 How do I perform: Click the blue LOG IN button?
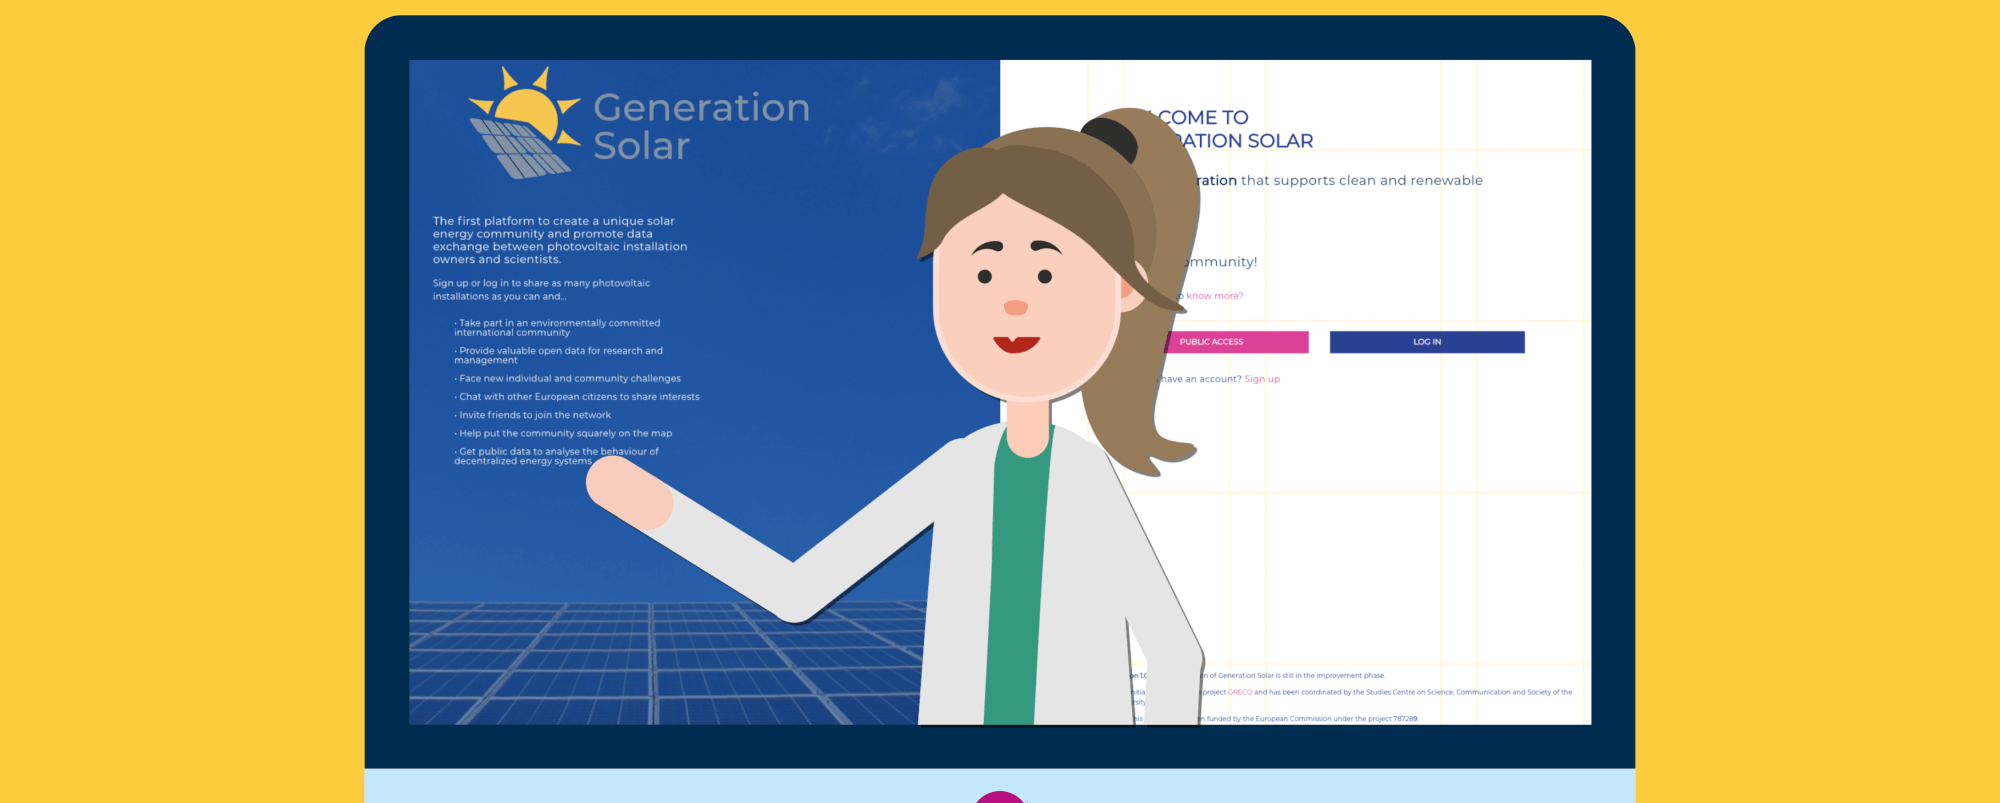point(1427,342)
